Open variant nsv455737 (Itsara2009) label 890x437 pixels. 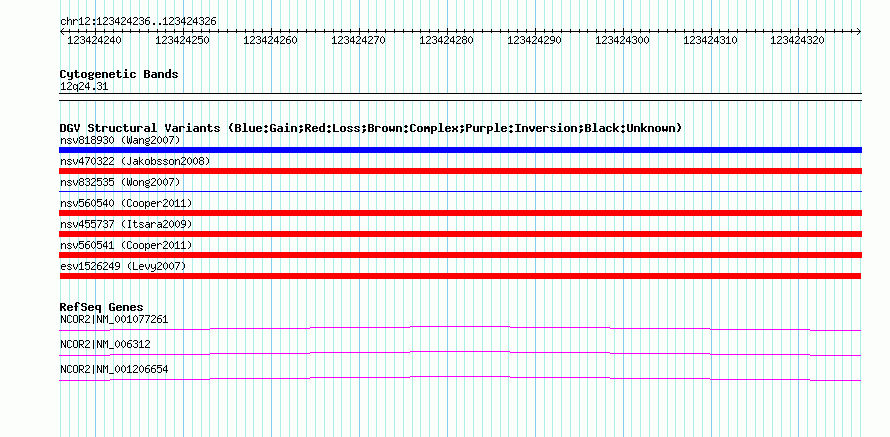coord(126,224)
